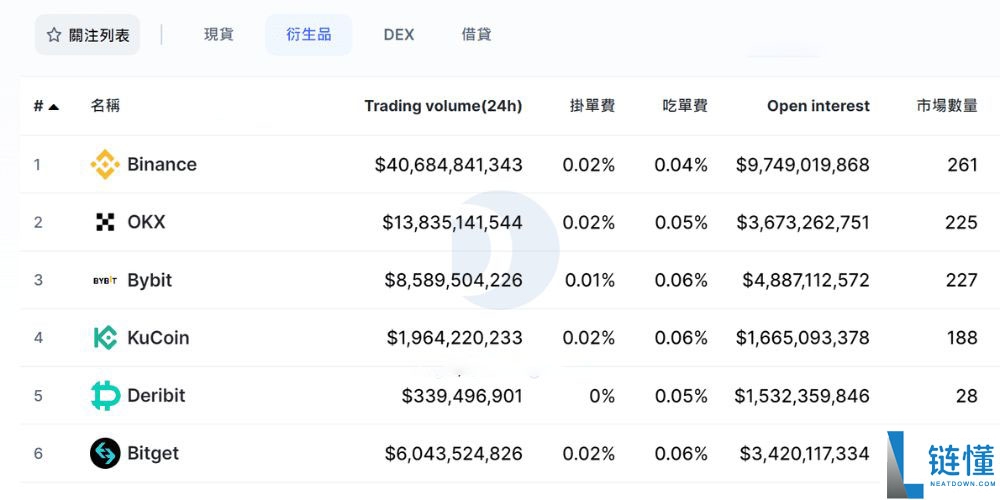Click the Deribit logo icon

(x=105, y=395)
